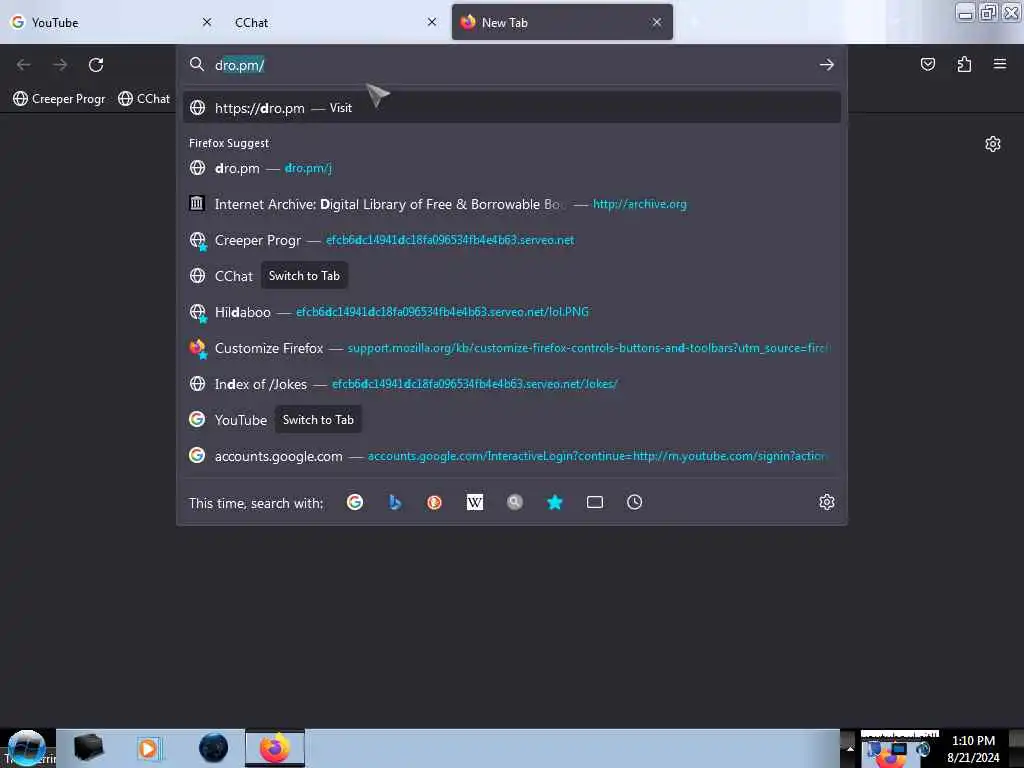This screenshot has height=768, width=1024.
Task: Show hidden tray icons arrow
Action: [849, 748]
